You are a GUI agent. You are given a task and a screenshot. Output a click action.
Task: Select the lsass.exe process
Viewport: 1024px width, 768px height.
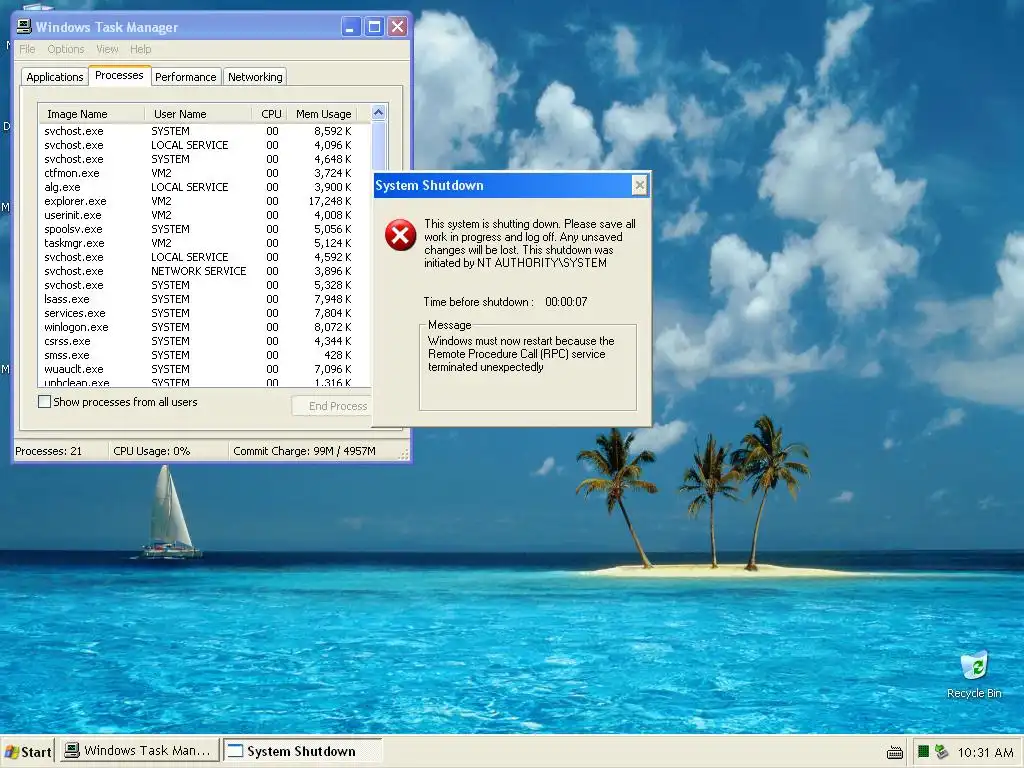point(204,299)
